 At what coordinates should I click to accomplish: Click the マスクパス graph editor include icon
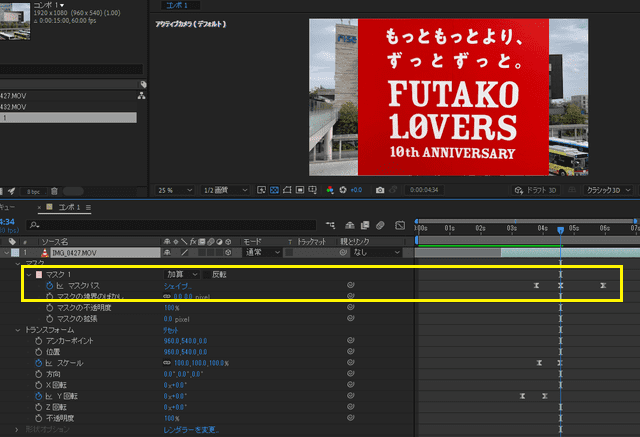click(60, 286)
